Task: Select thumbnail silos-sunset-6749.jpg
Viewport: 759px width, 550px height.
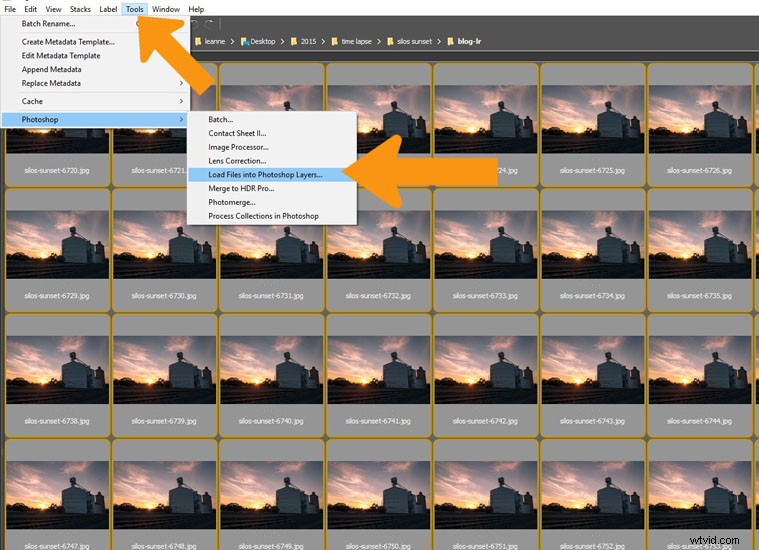Action: 272,495
